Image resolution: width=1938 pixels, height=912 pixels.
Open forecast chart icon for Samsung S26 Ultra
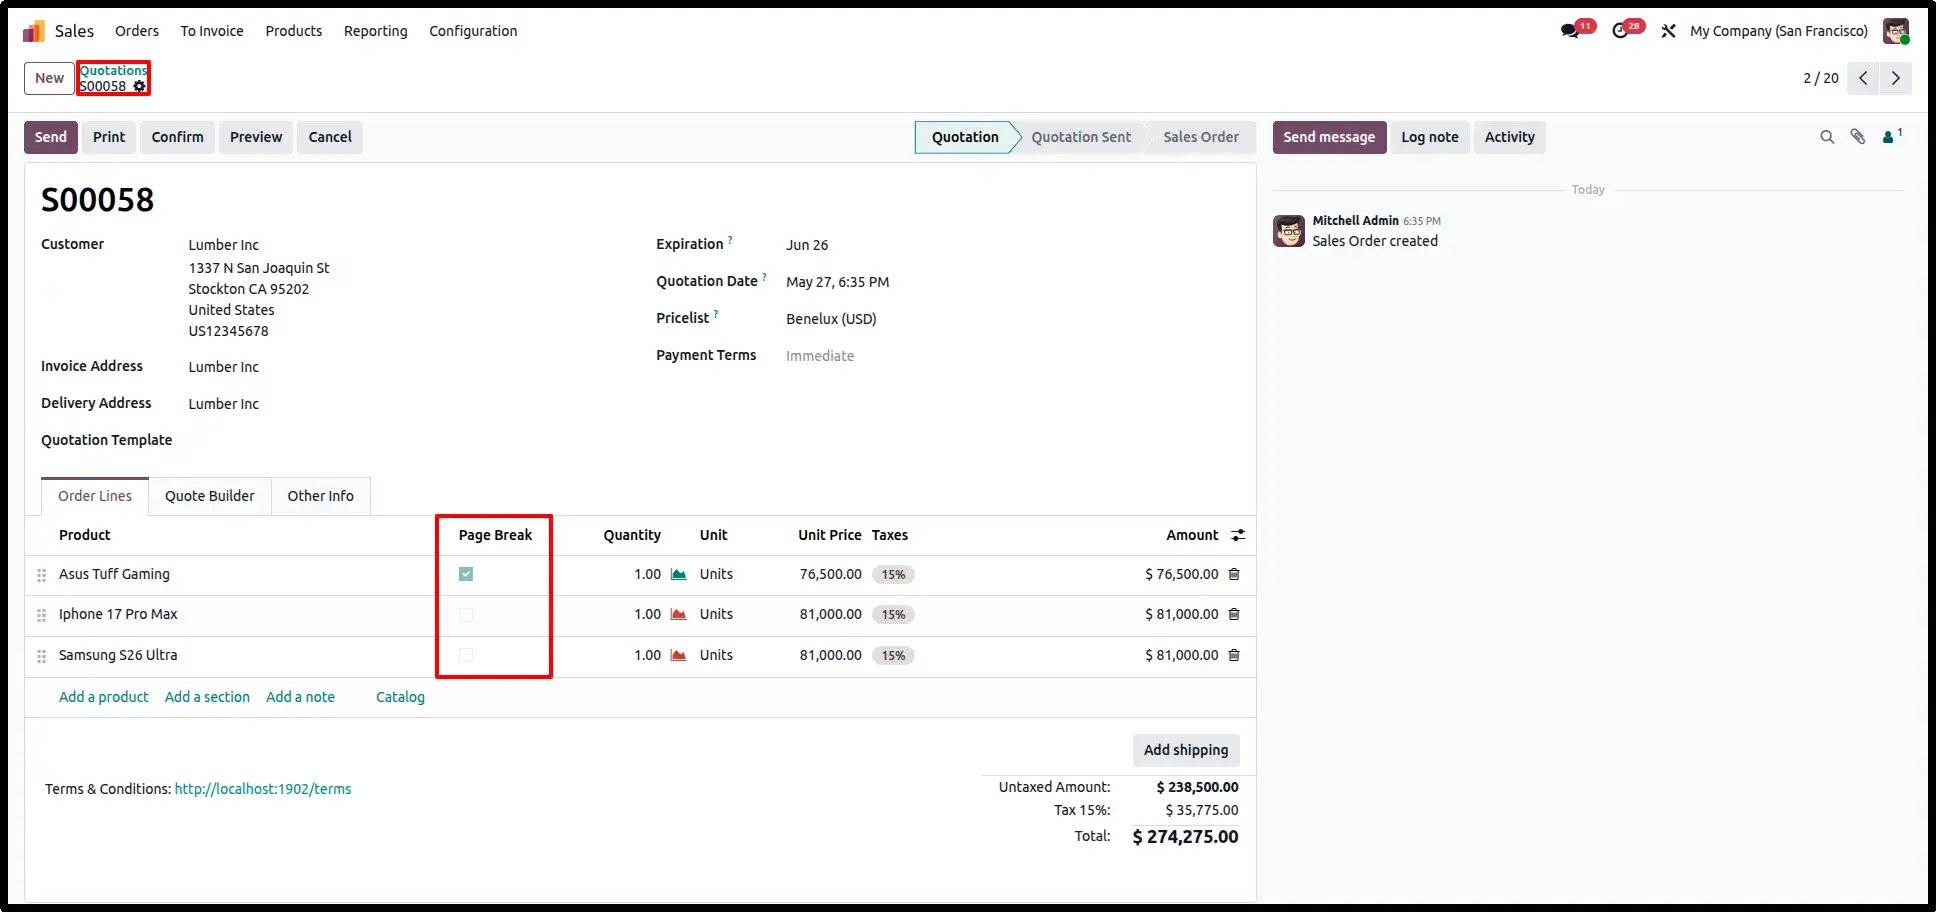pos(678,655)
